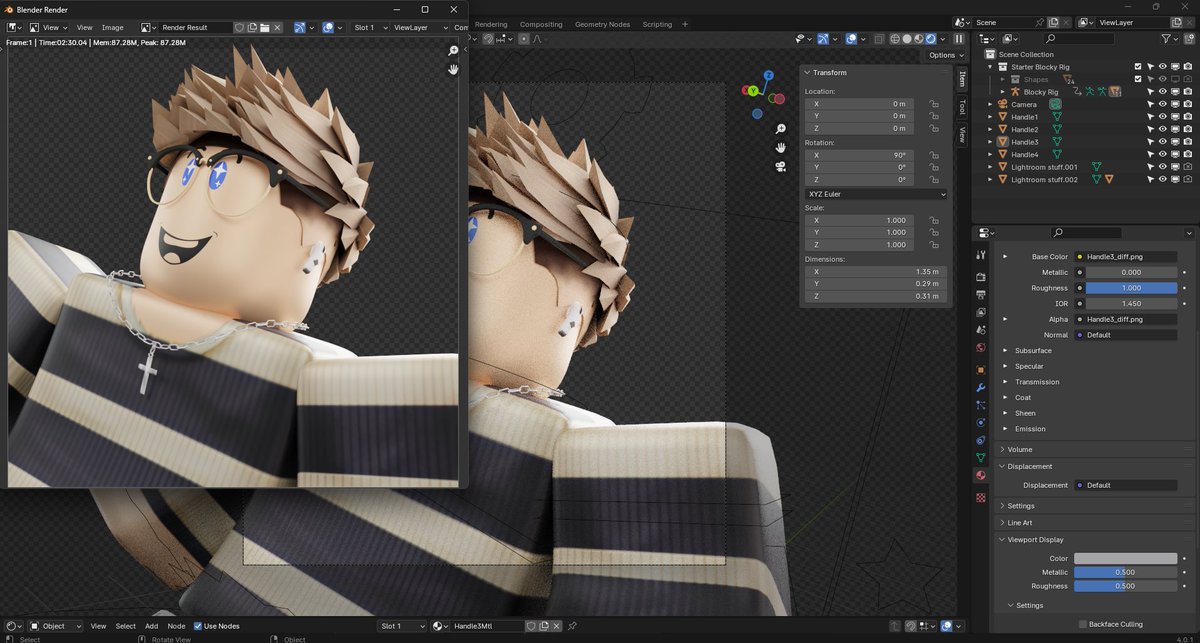Viewport: 1200px width, 643px height.
Task: Click the properties editor search field
Action: coord(1085,232)
